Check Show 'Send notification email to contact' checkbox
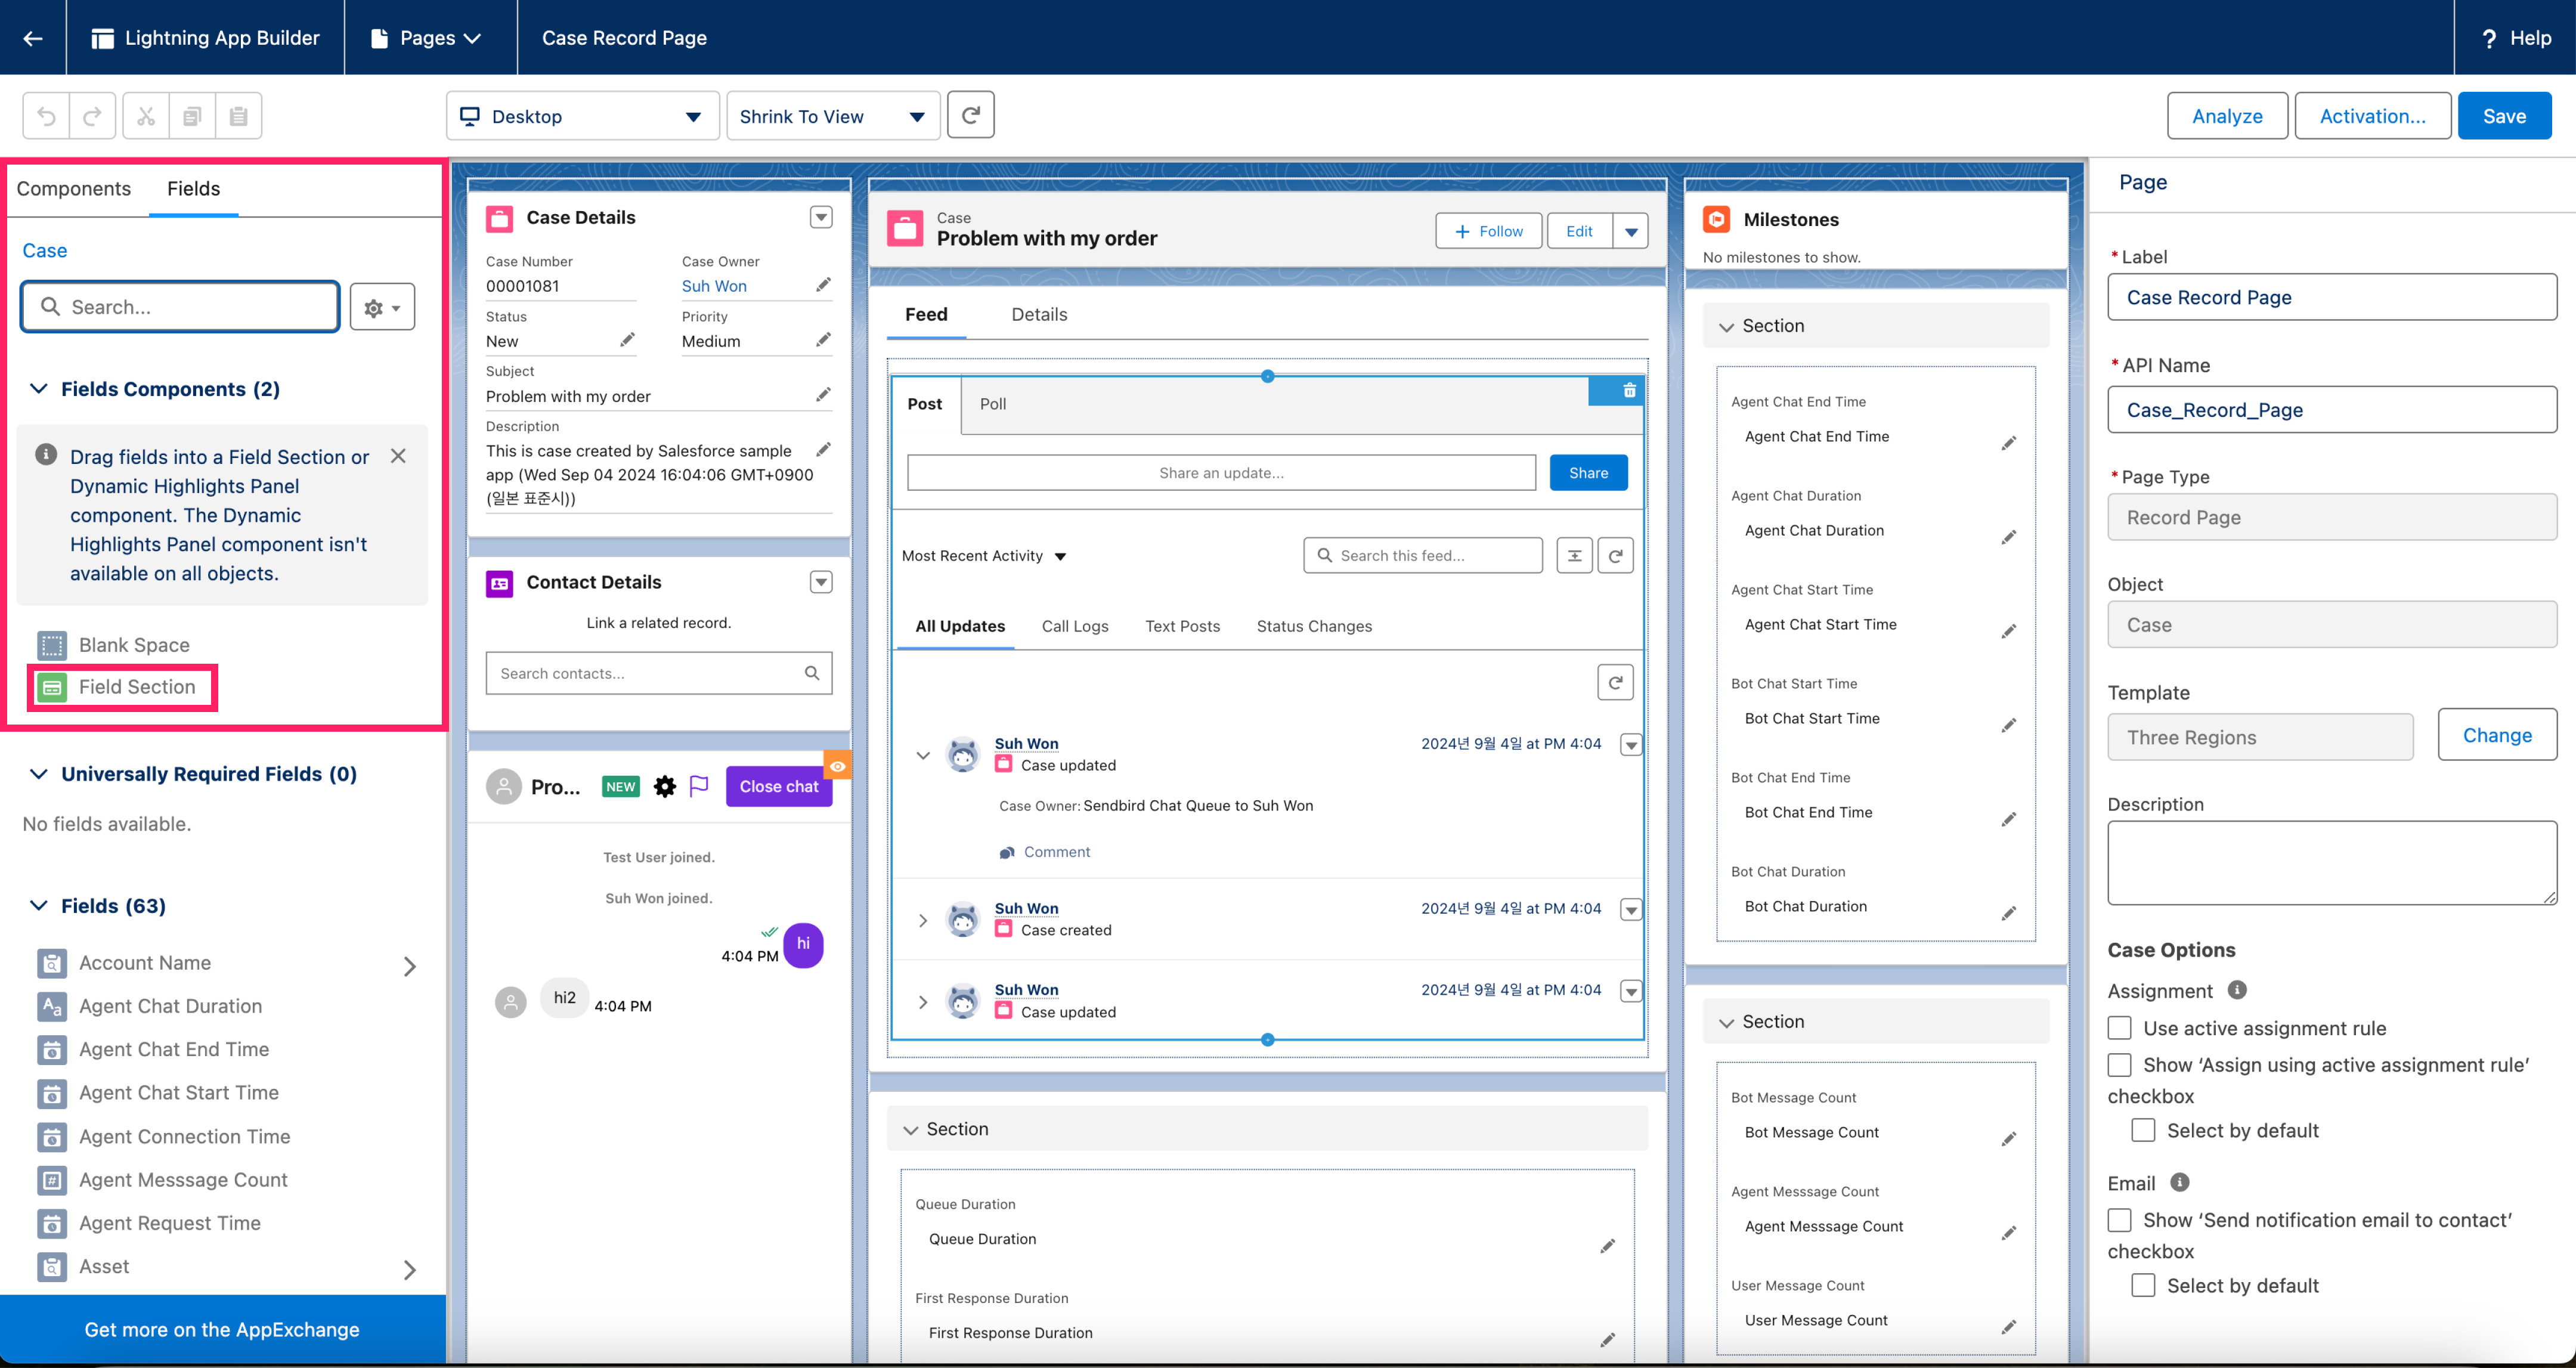 2119,1219
